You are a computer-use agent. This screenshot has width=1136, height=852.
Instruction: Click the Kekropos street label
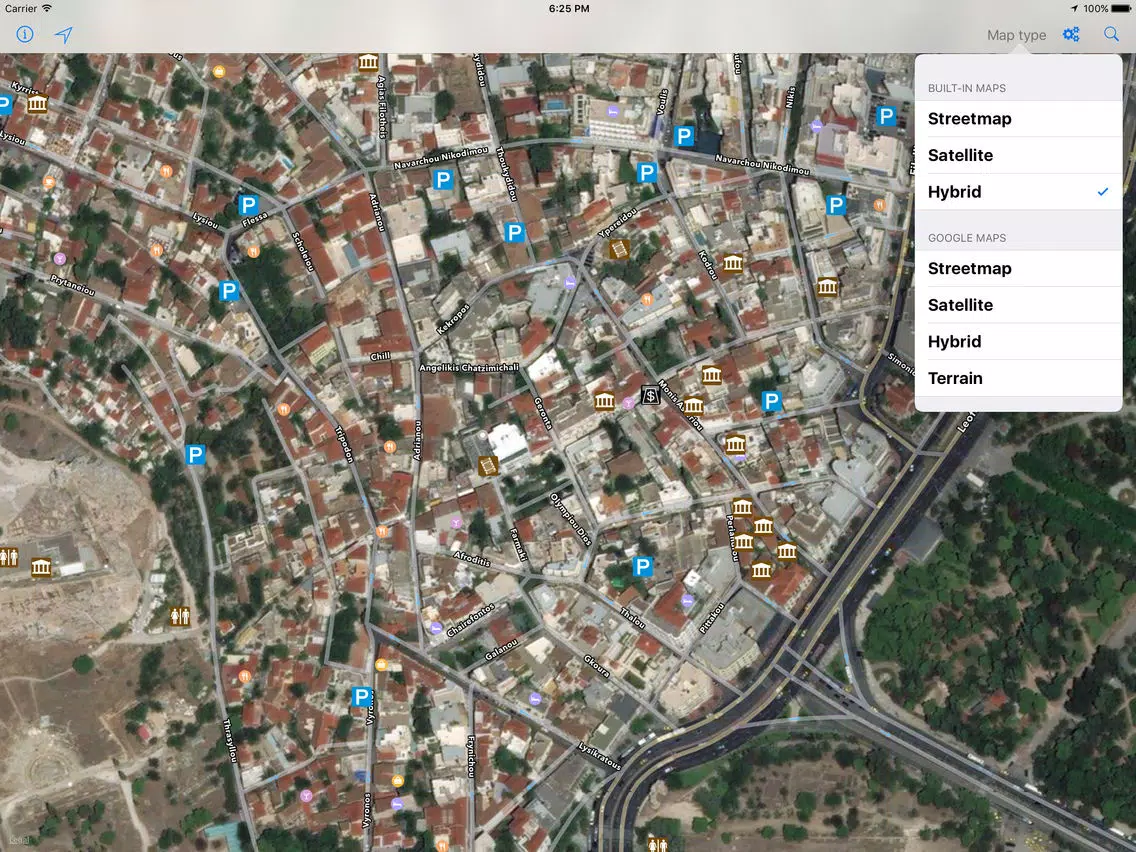(454, 319)
